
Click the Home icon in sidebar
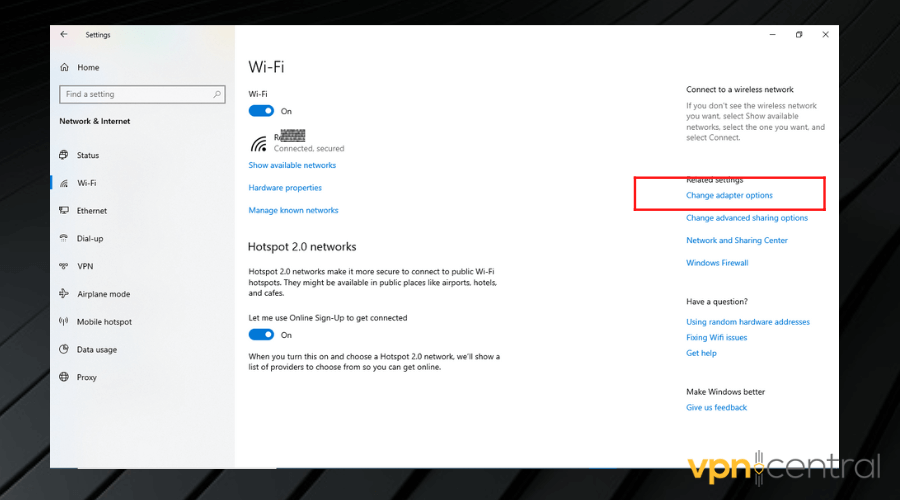(x=65, y=67)
